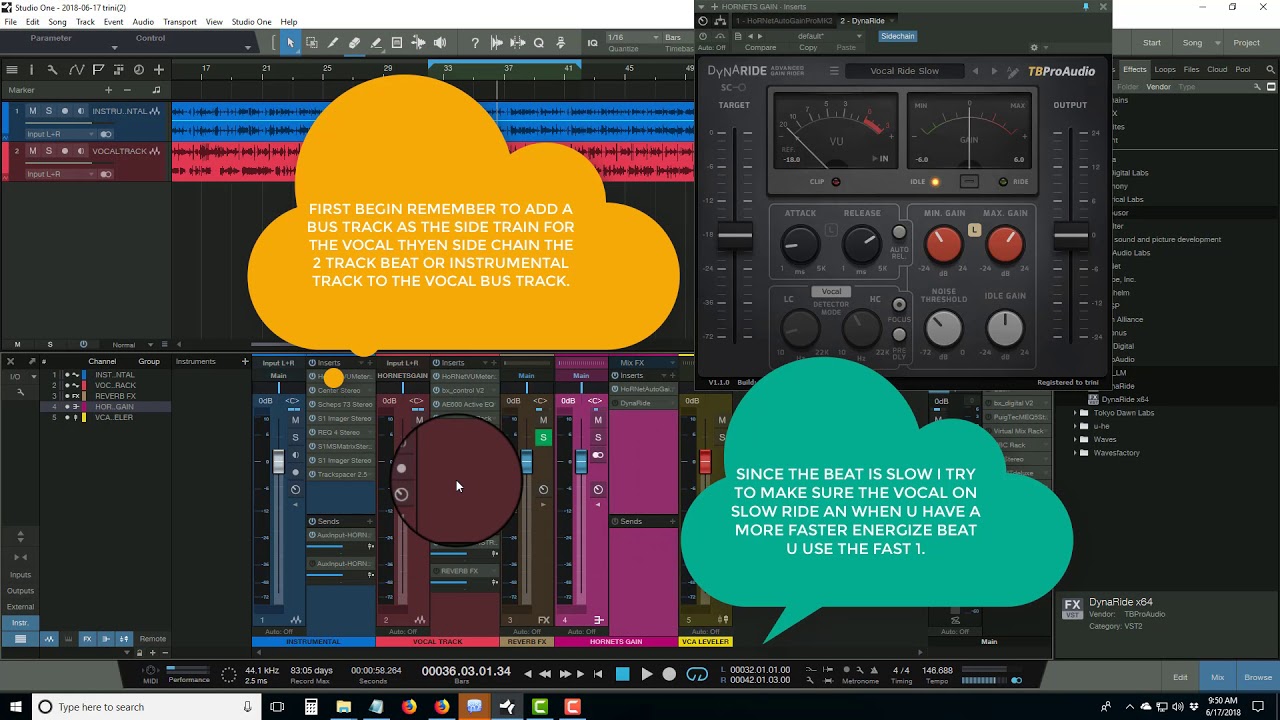This screenshot has width=1280, height=720.
Task: Select the Arrow tool in toolbar
Action: 290,43
